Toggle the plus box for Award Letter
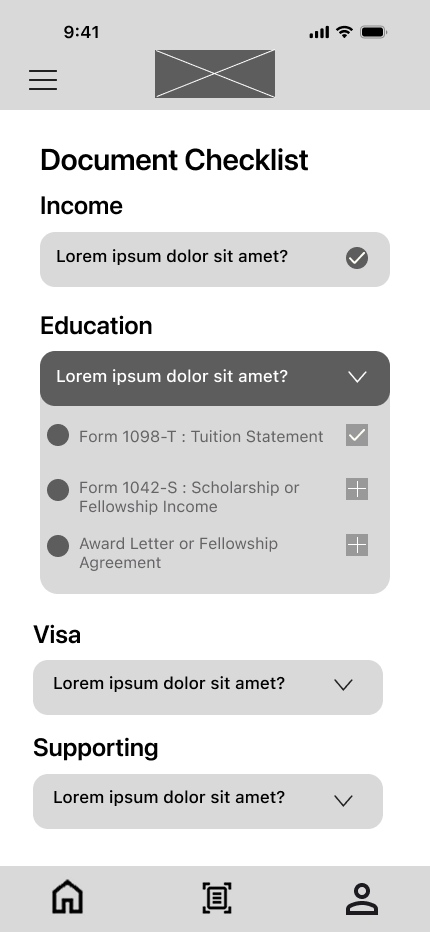The height and width of the screenshot is (932, 430). pyautogui.click(x=357, y=545)
